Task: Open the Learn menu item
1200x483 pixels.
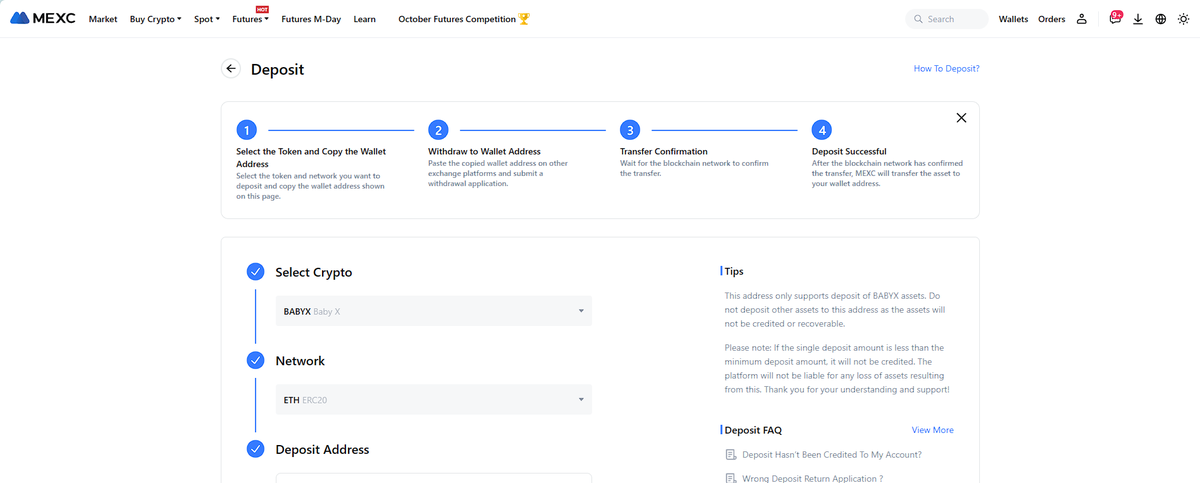Action: 365,19
